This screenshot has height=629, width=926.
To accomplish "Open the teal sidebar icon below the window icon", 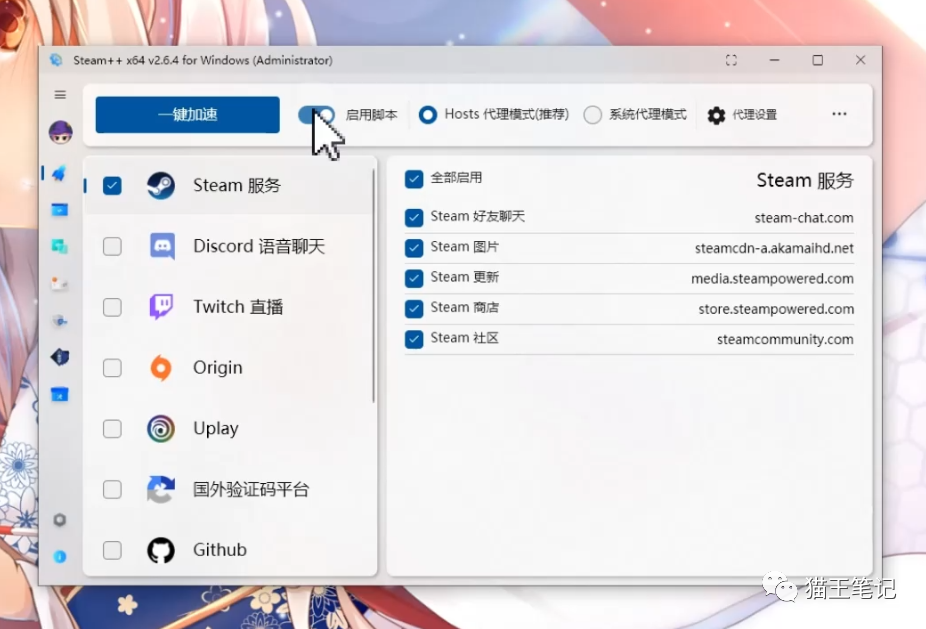I will [60, 246].
